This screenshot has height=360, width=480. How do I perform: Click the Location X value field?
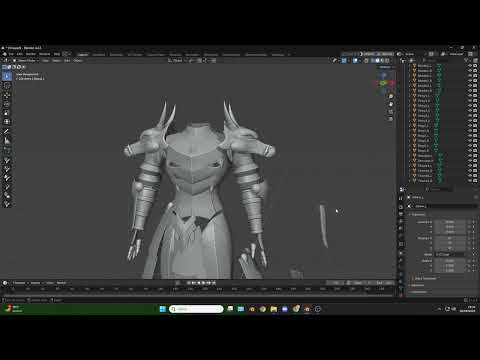coord(450,222)
